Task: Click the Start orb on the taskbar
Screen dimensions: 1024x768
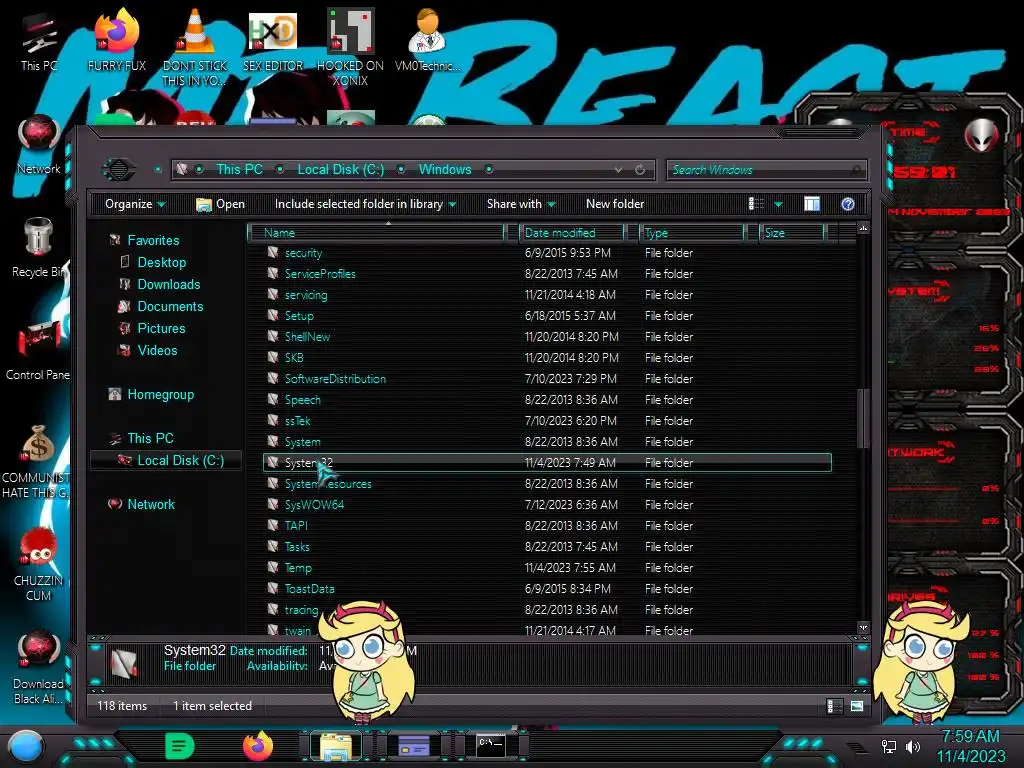Action: tap(25, 746)
